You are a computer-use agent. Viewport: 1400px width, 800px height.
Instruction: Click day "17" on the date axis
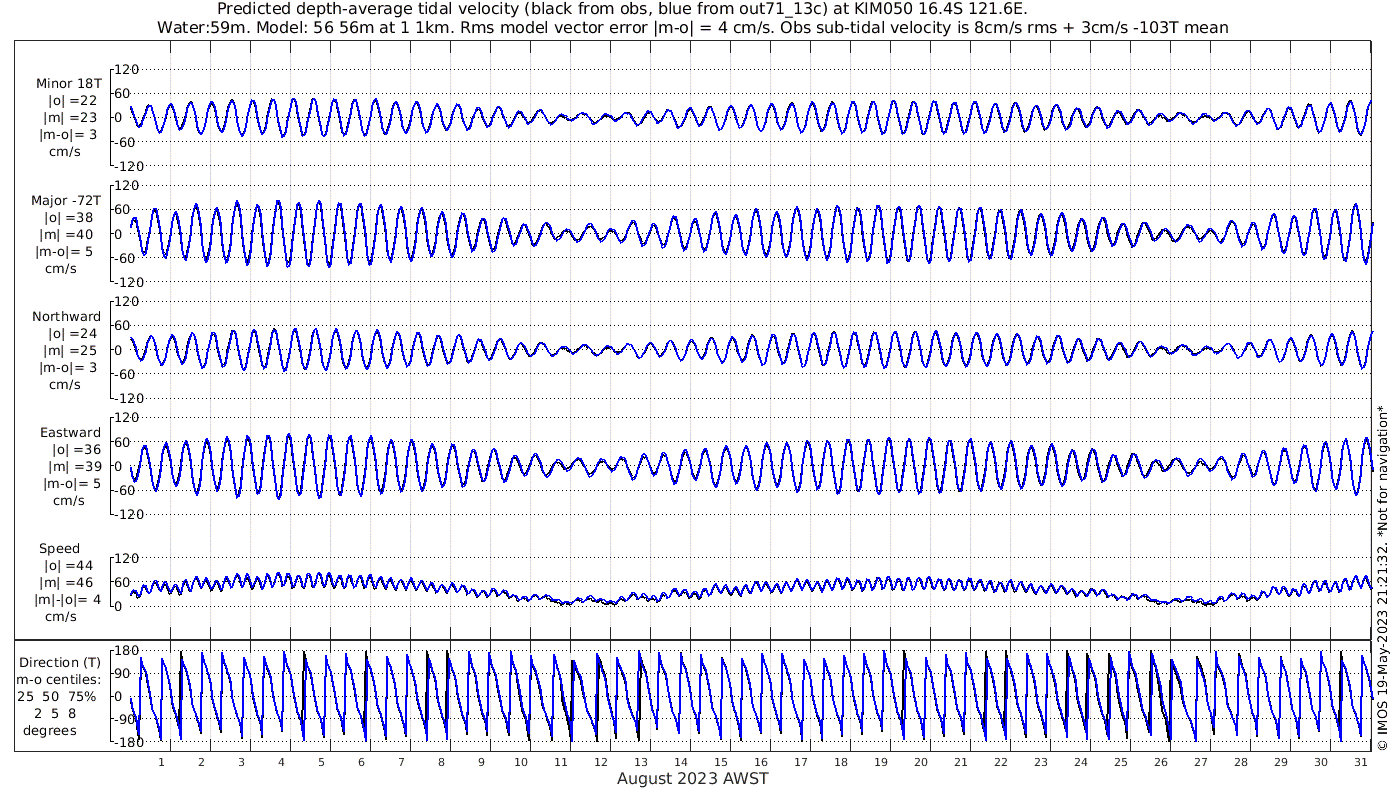[x=801, y=762]
